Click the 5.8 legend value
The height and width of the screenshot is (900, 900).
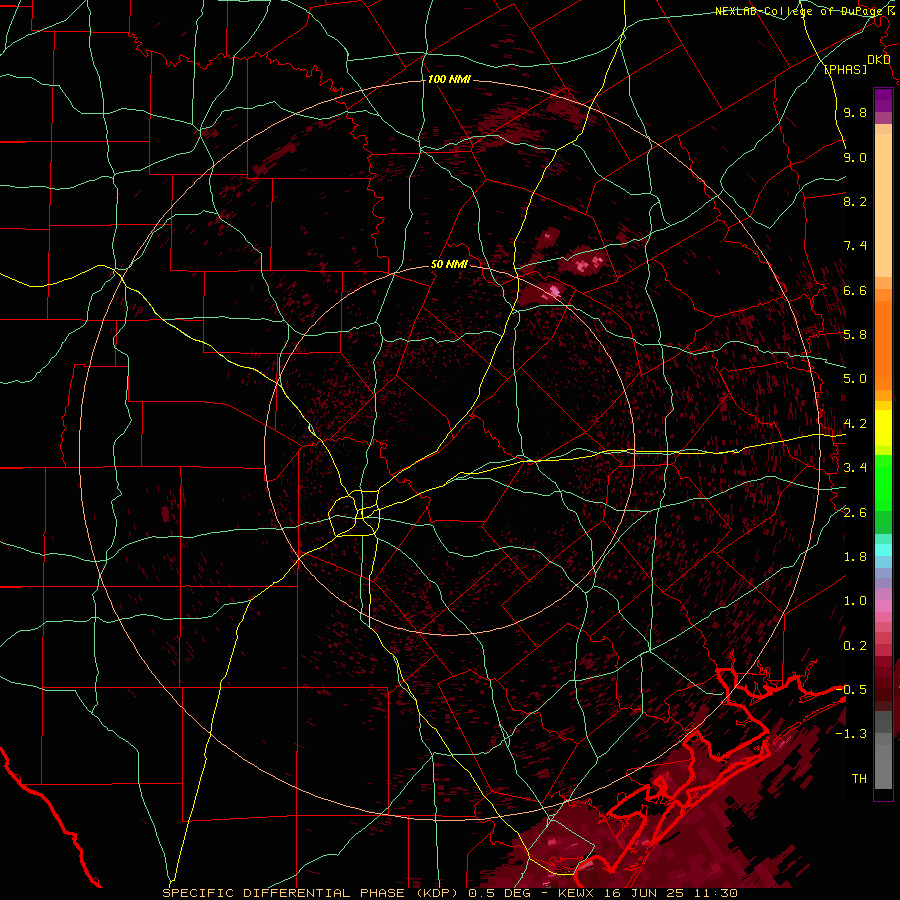pyautogui.click(x=855, y=335)
